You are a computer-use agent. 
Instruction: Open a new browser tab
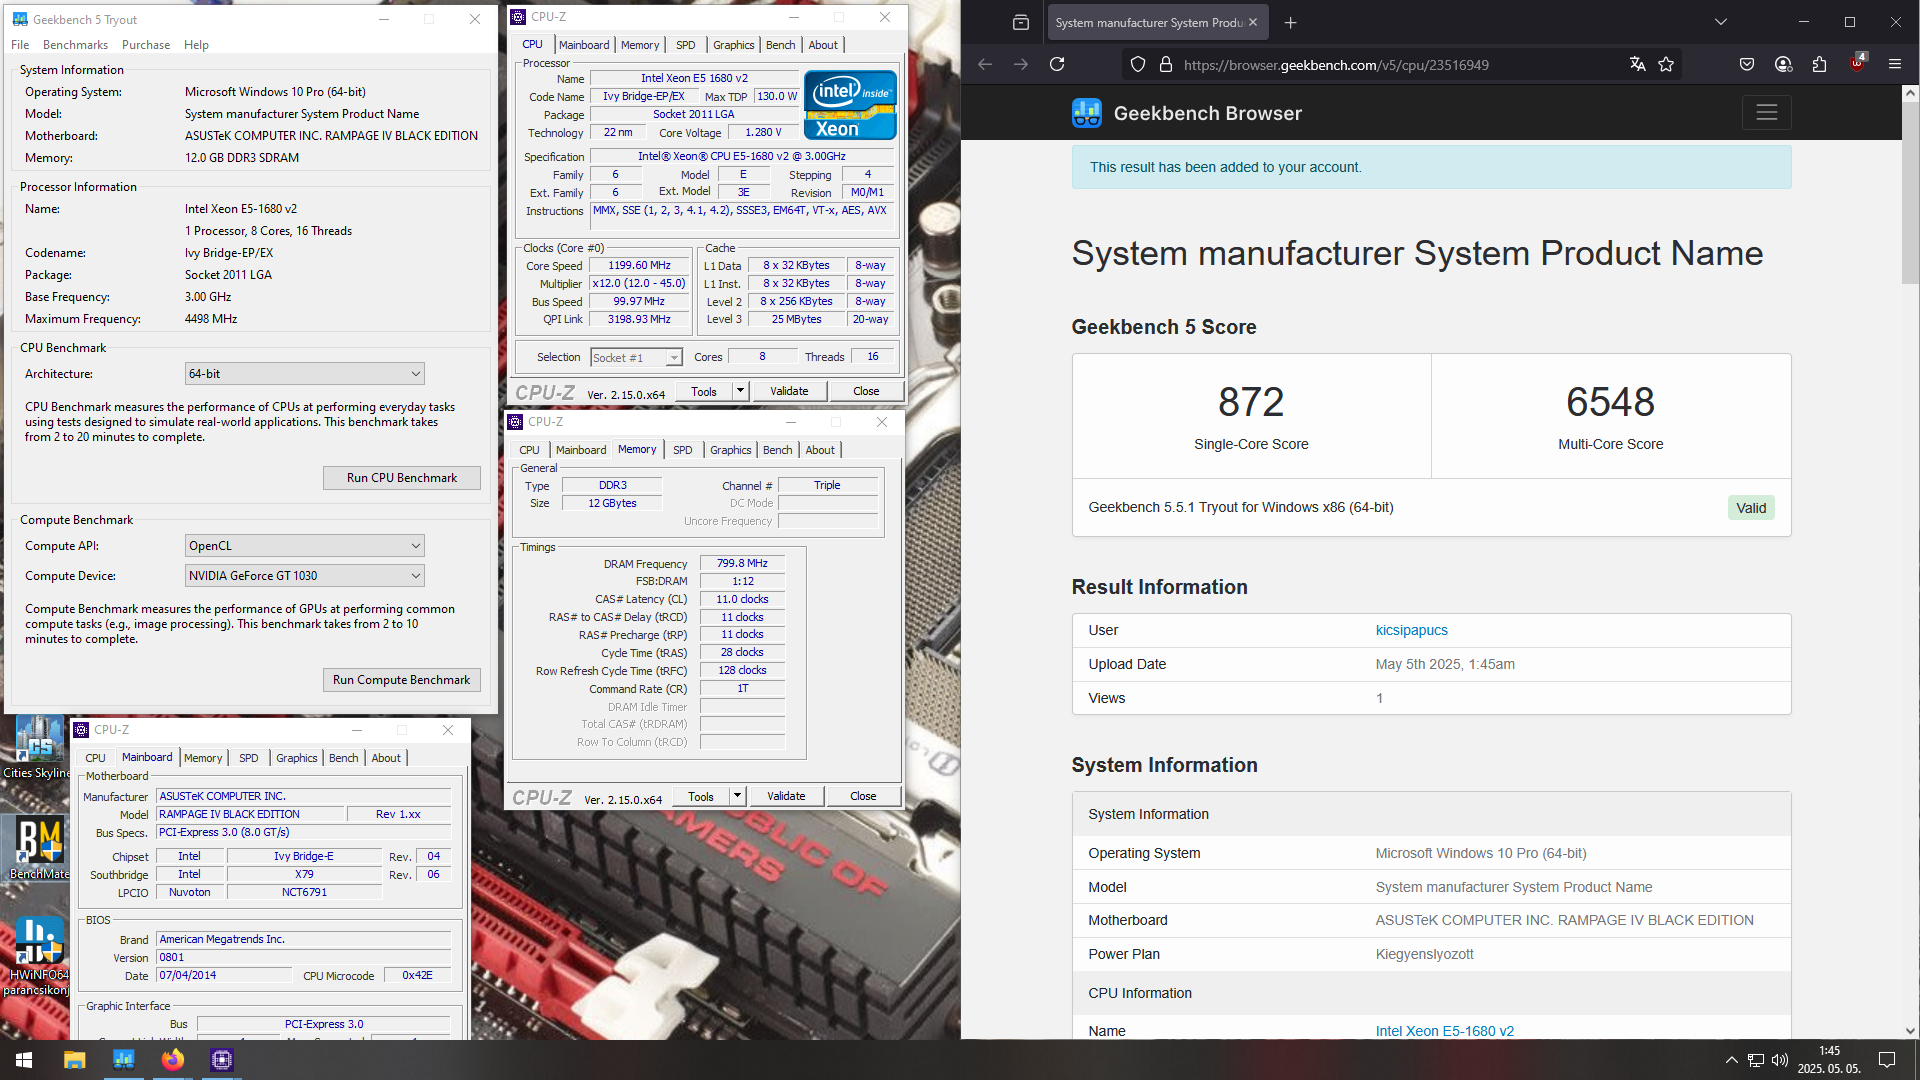point(1290,22)
